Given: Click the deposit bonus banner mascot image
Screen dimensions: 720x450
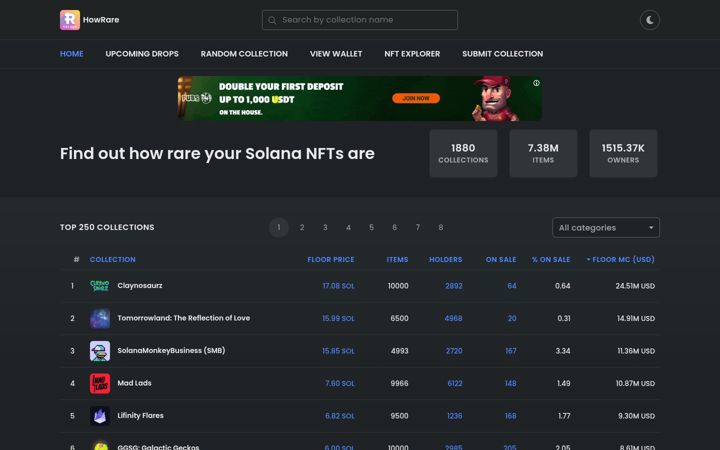Looking at the screenshot, I should click(495, 99).
